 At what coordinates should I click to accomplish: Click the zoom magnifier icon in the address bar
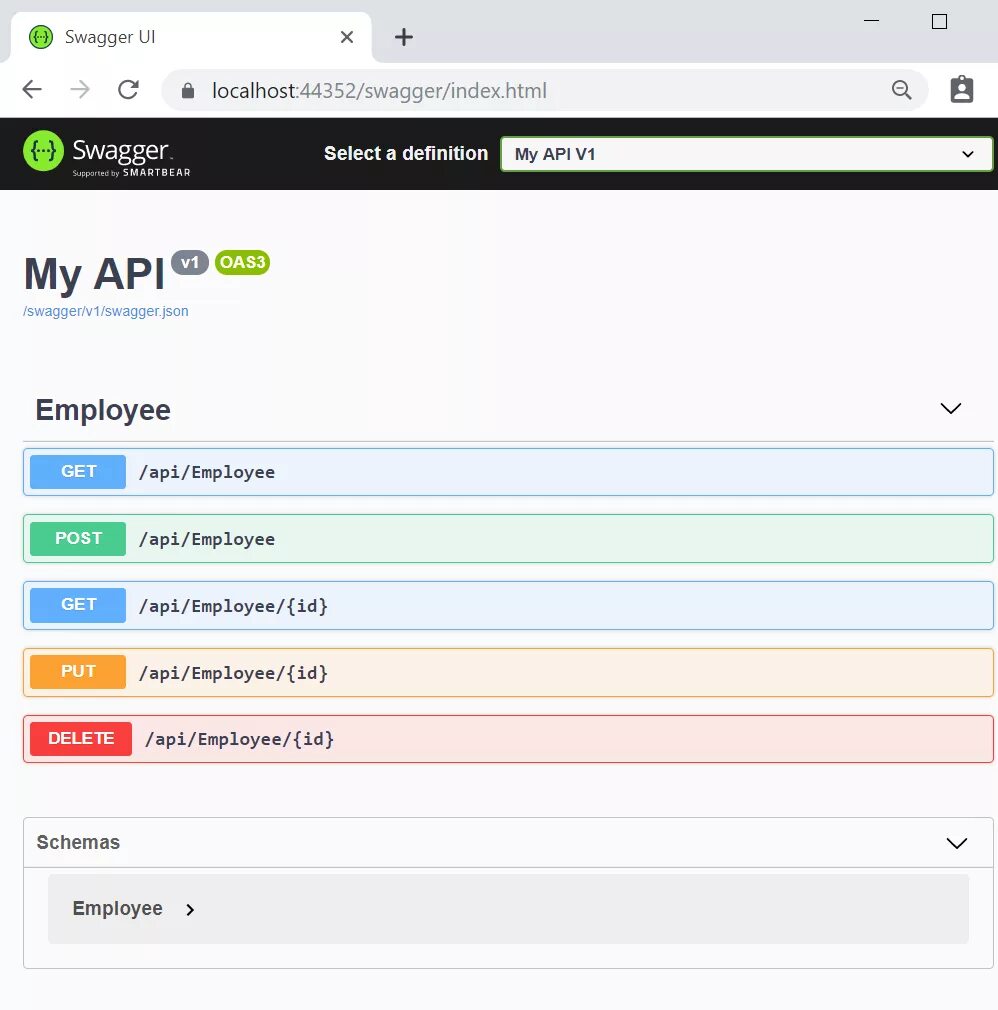tap(902, 89)
